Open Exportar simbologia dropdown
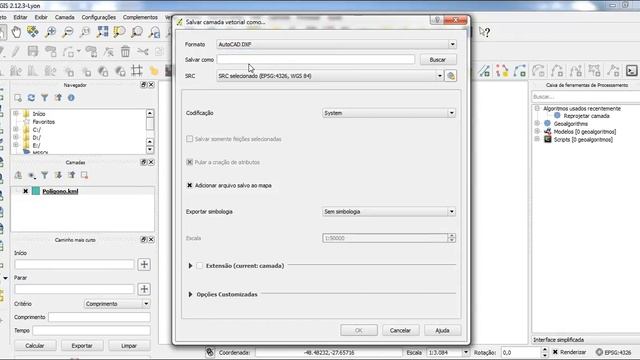The image size is (640, 360). [x=389, y=212]
